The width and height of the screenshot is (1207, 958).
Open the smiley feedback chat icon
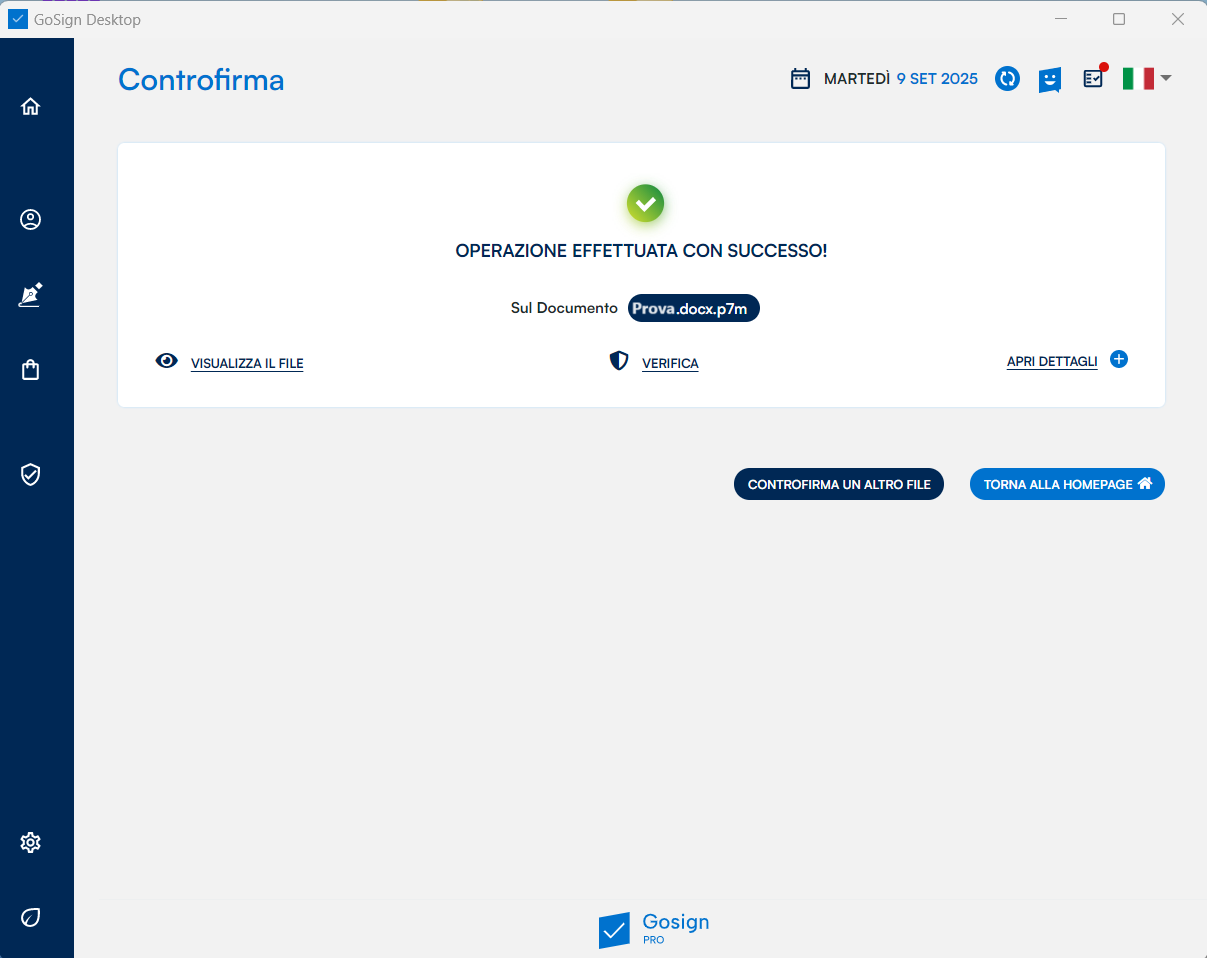[1049, 79]
